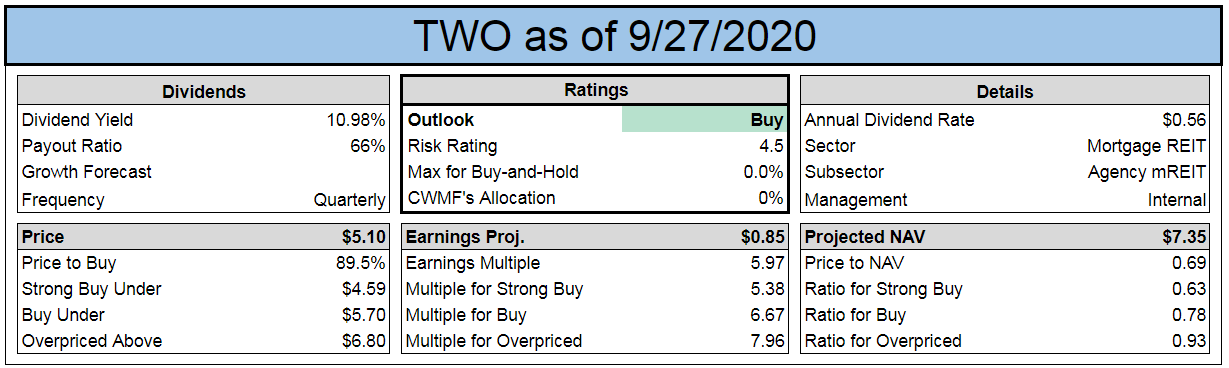The height and width of the screenshot is (368, 1229).
Task: Click the Strong Buy Under value $4.59
Action: 364,289
